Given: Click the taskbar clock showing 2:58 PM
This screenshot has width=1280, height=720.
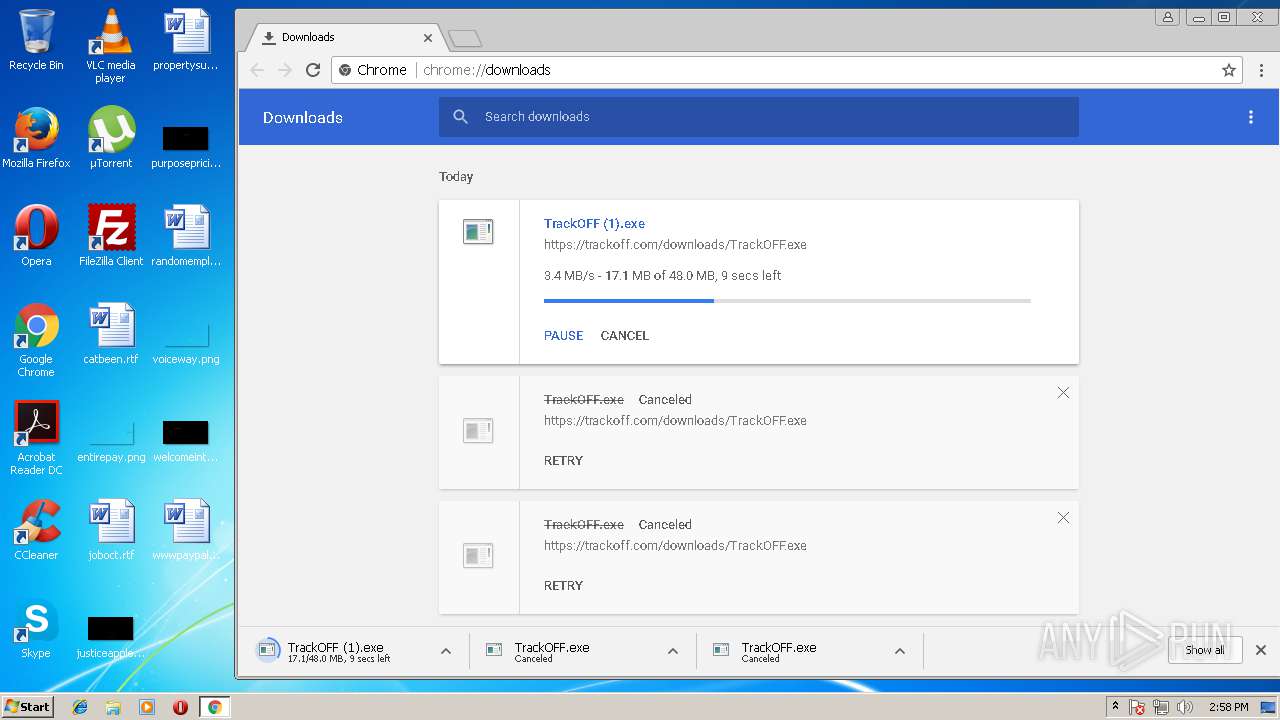Looking at the screenshot, I should click(1228, 707).
